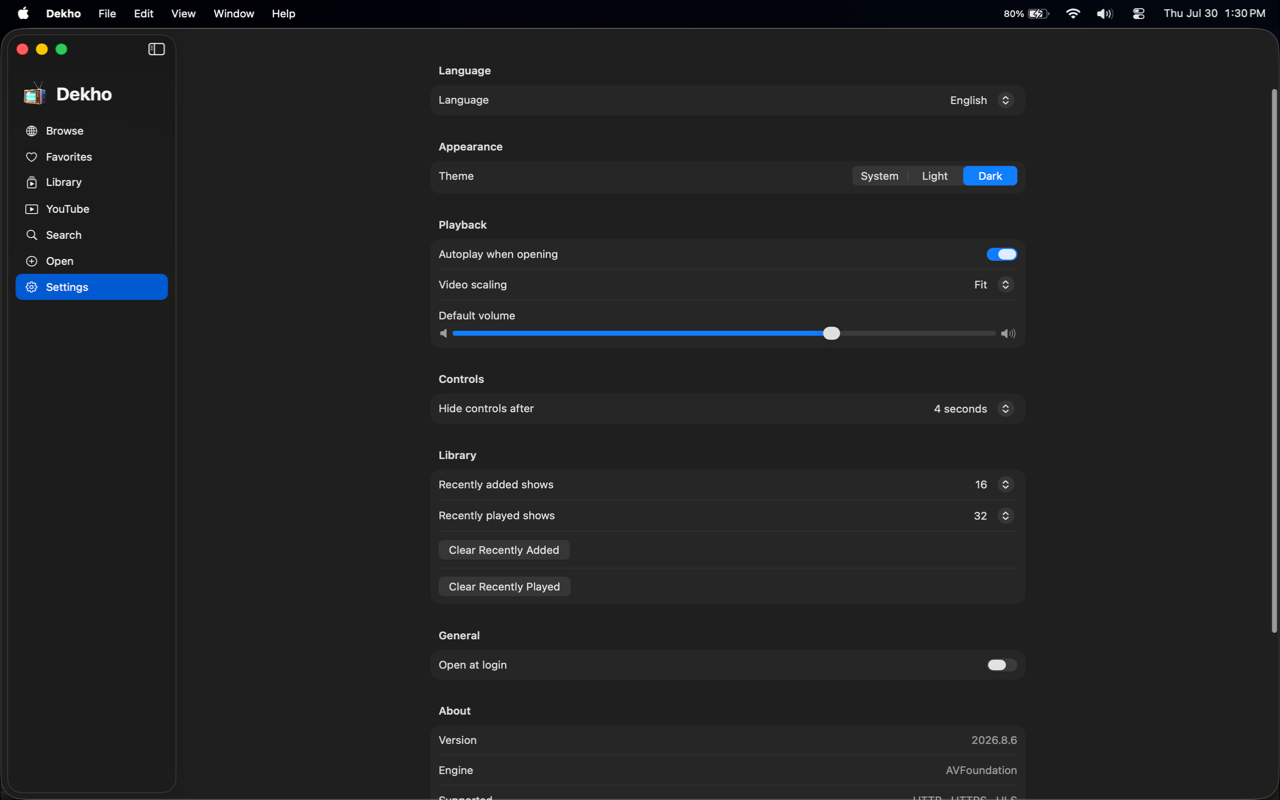Go to Browse in sidebar
Image resolution: width=1280 pixels, height=800 pixels.
(x=92, y=131)
